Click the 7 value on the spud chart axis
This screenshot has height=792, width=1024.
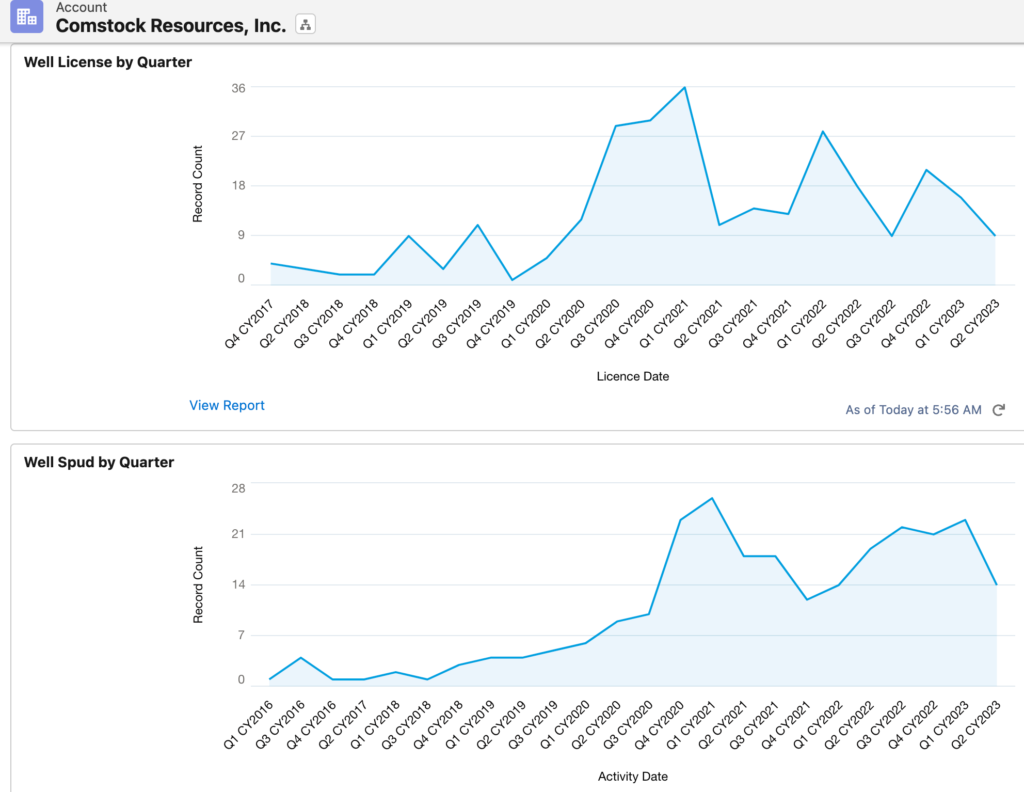coord(241,635)
